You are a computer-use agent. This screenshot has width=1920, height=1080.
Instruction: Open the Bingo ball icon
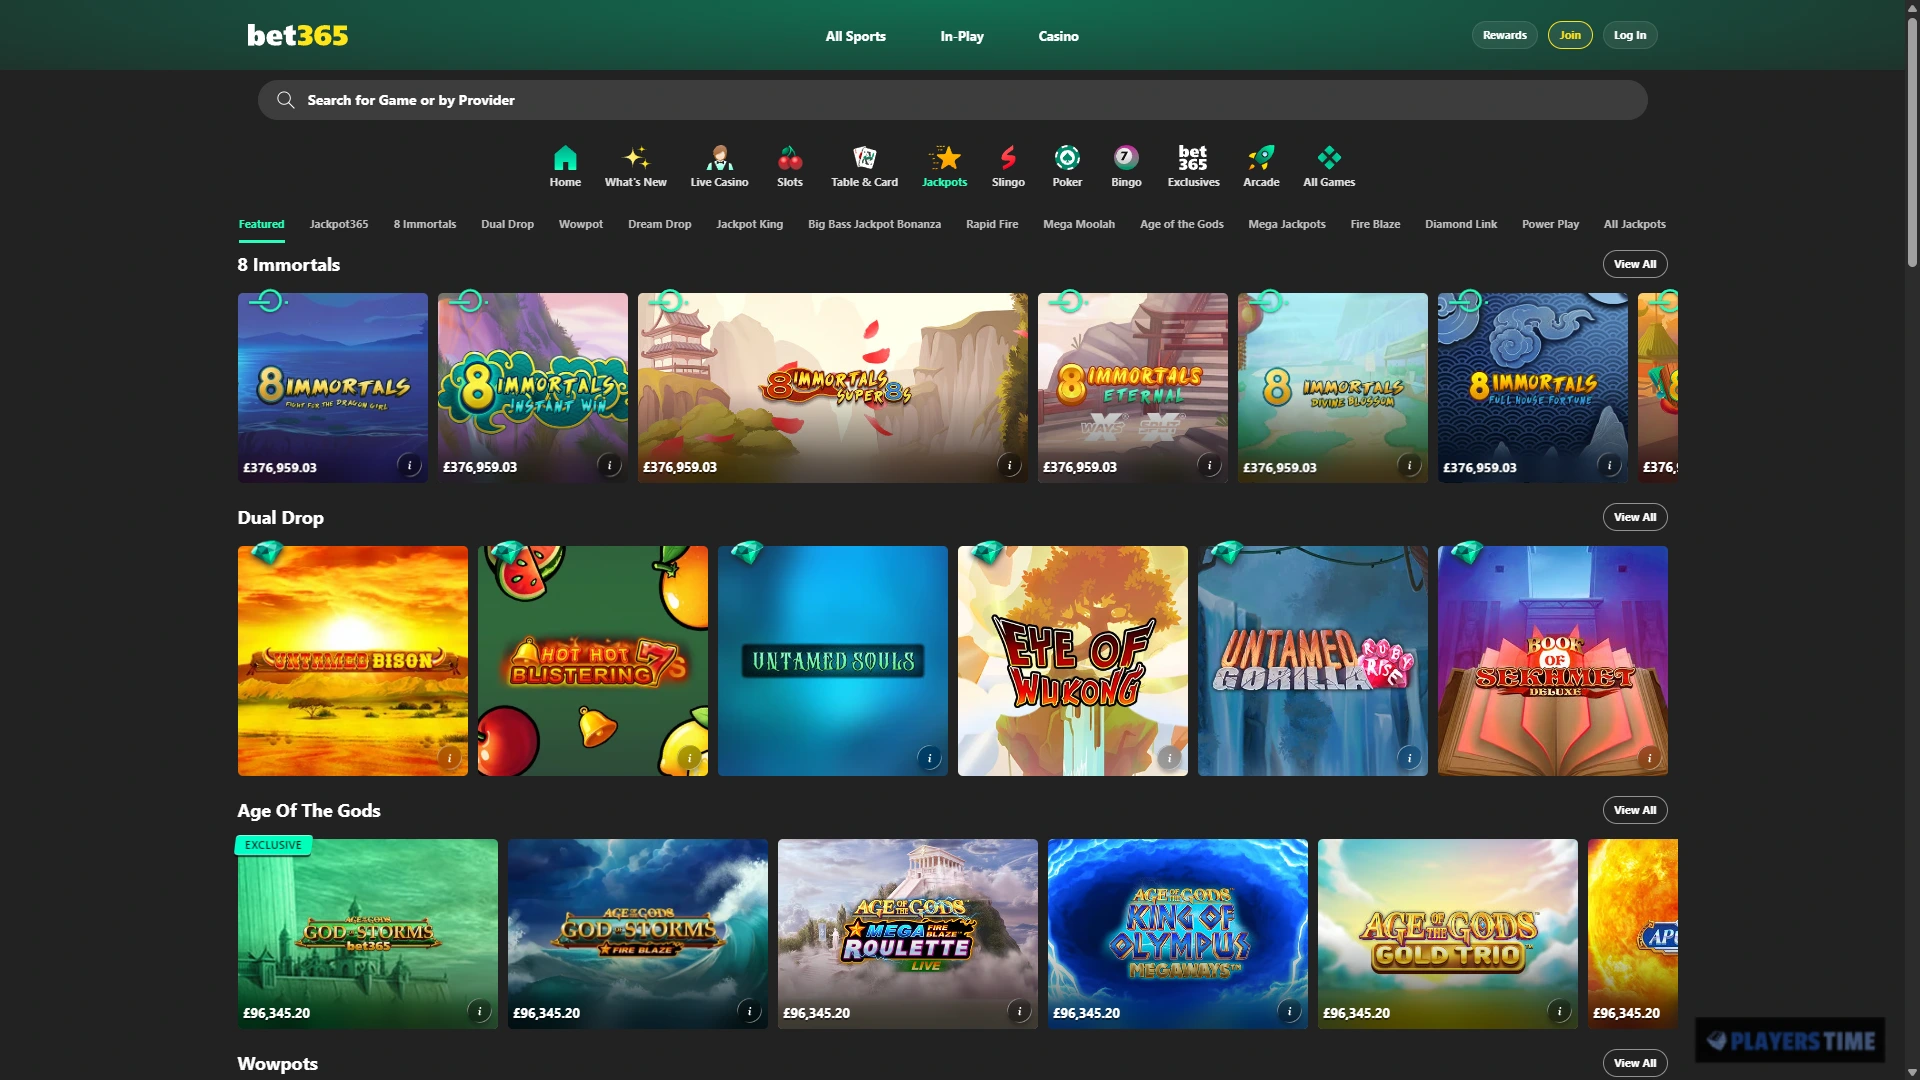(x=1126, y=158)
